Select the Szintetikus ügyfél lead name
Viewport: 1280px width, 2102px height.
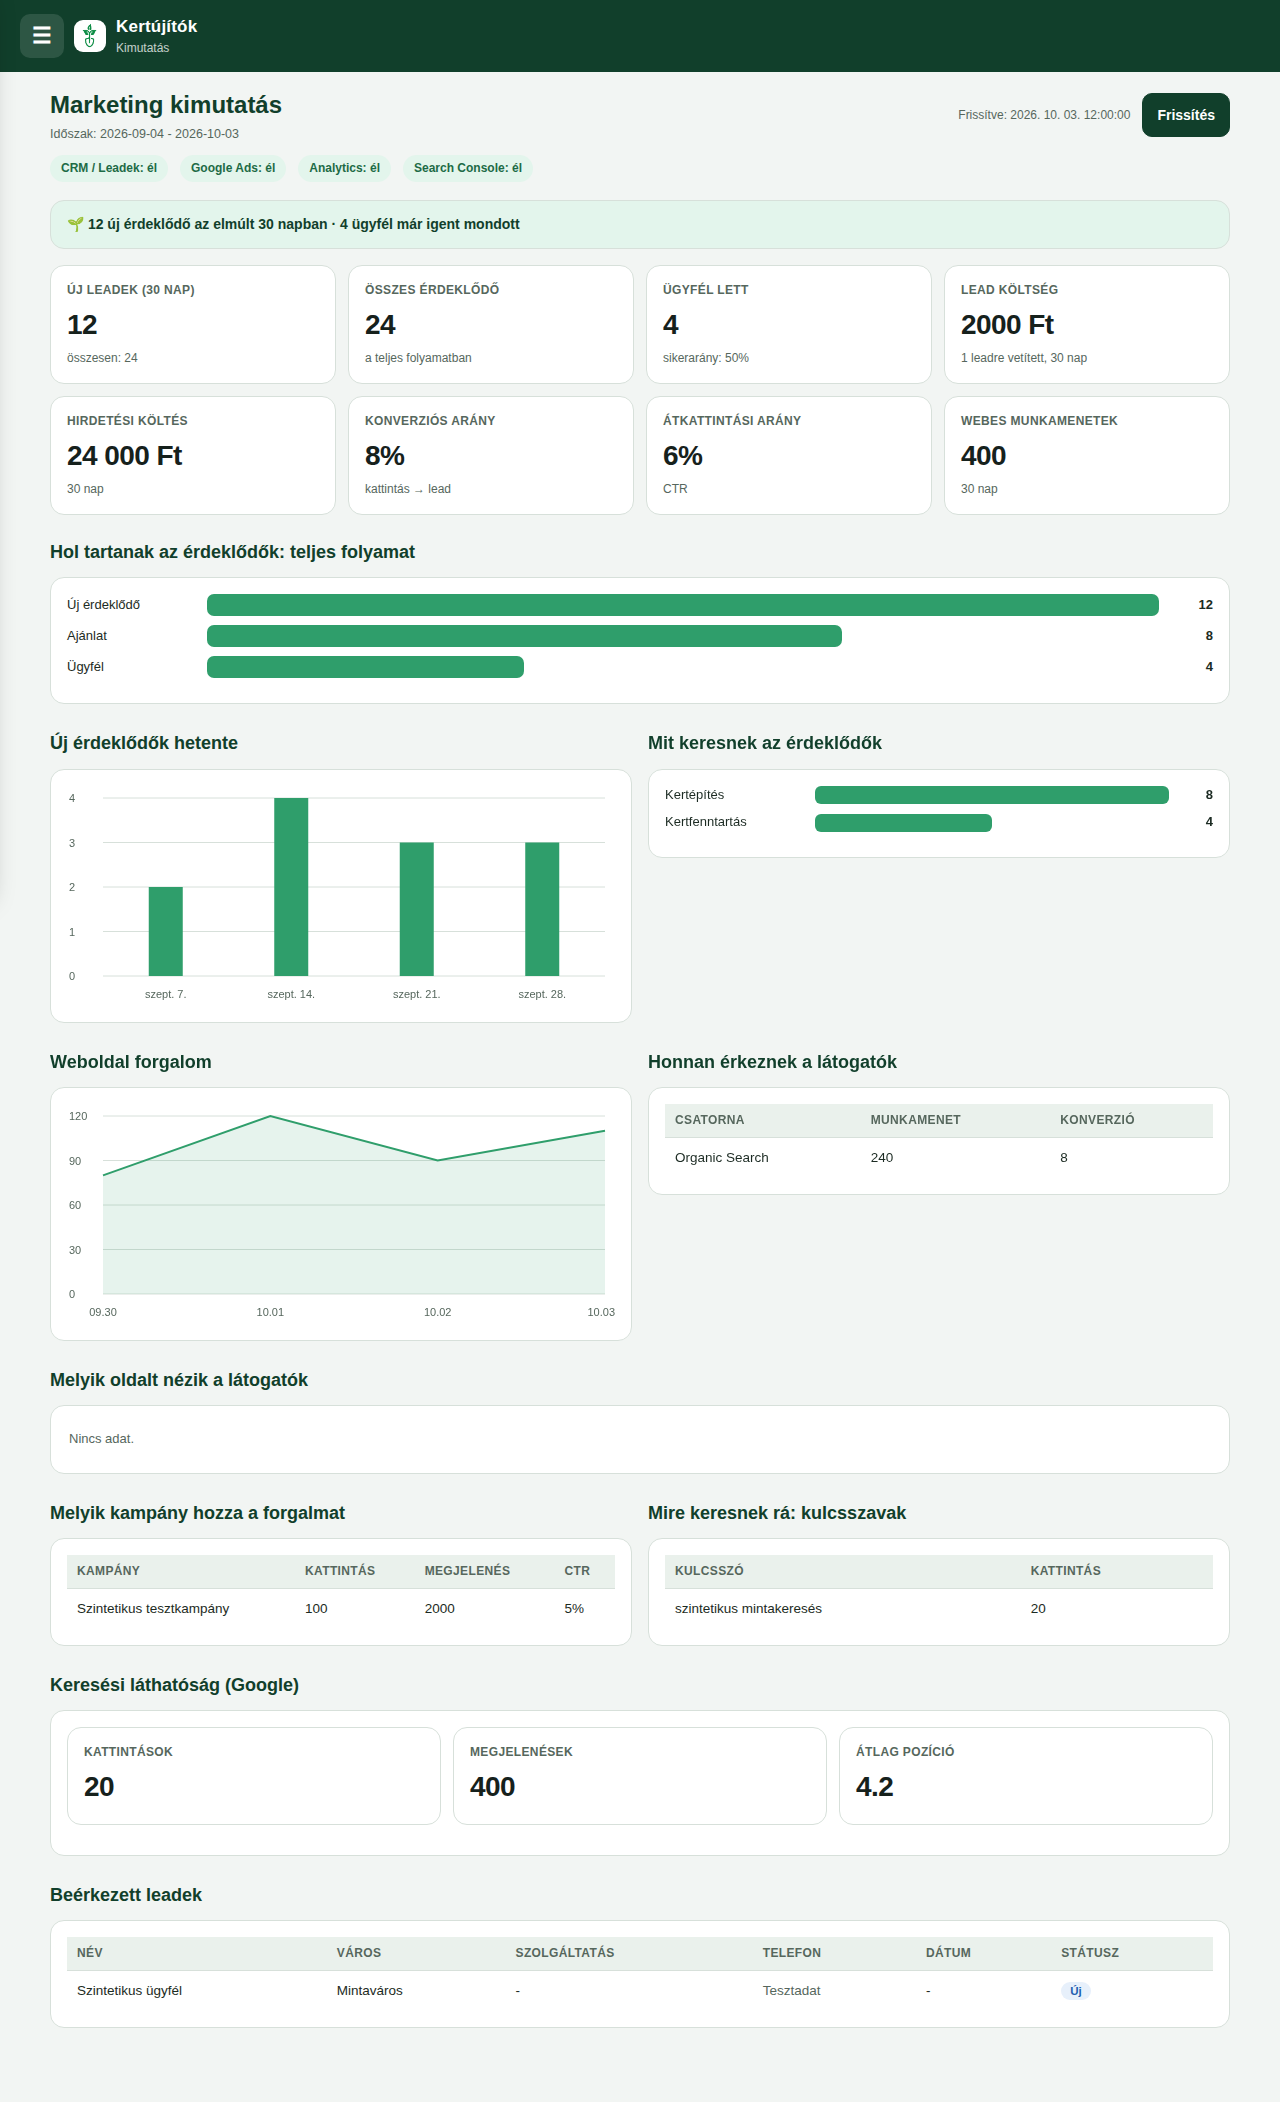130,1991
